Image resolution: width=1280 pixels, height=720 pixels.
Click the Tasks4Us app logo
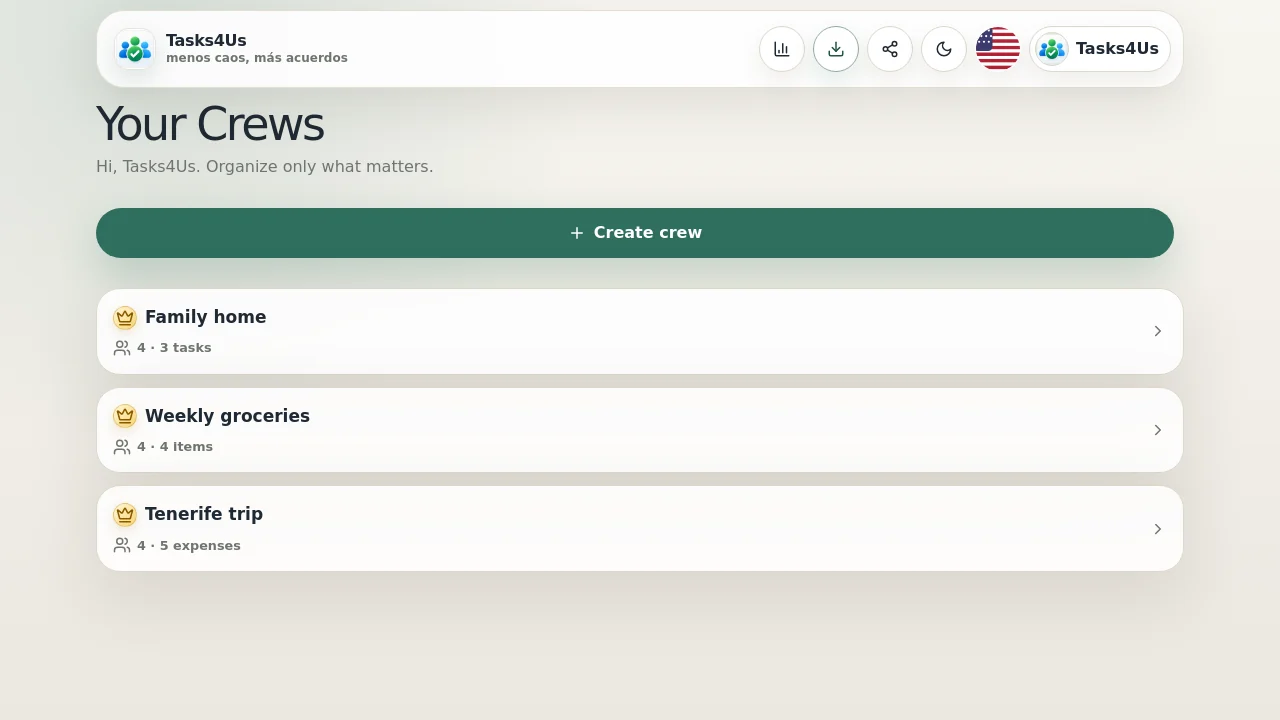point(135,49)
